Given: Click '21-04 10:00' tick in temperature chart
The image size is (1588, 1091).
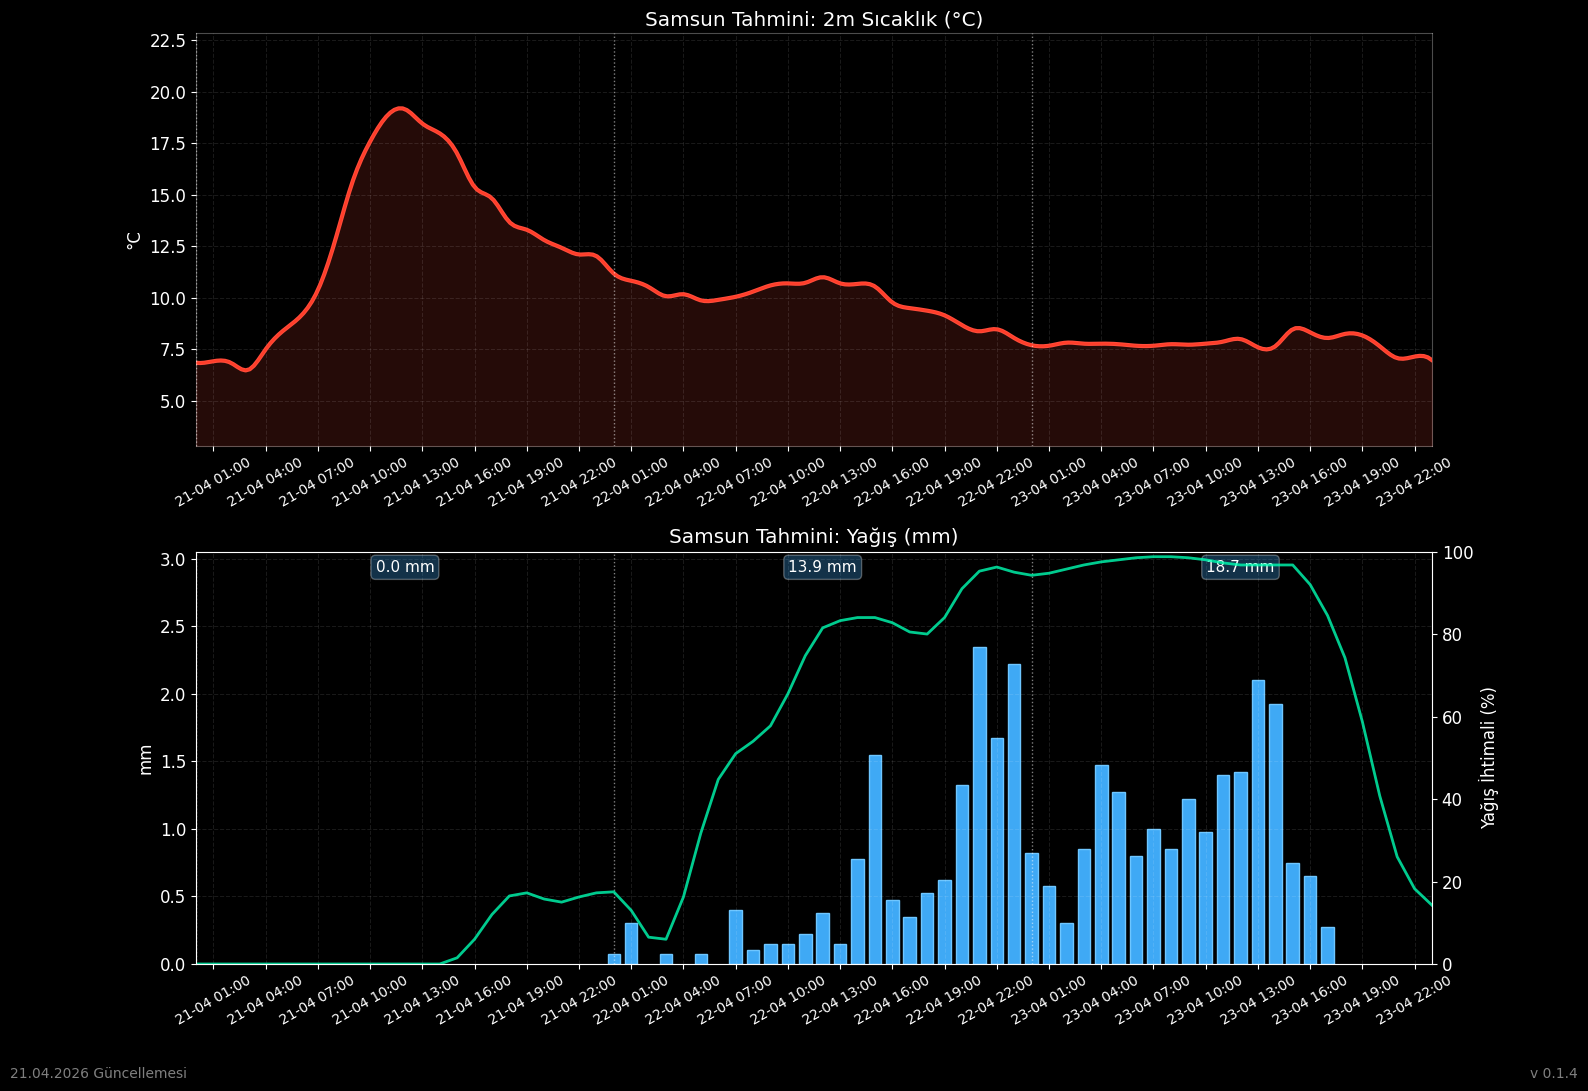Looking at the screenshot, I should [369, 481].
